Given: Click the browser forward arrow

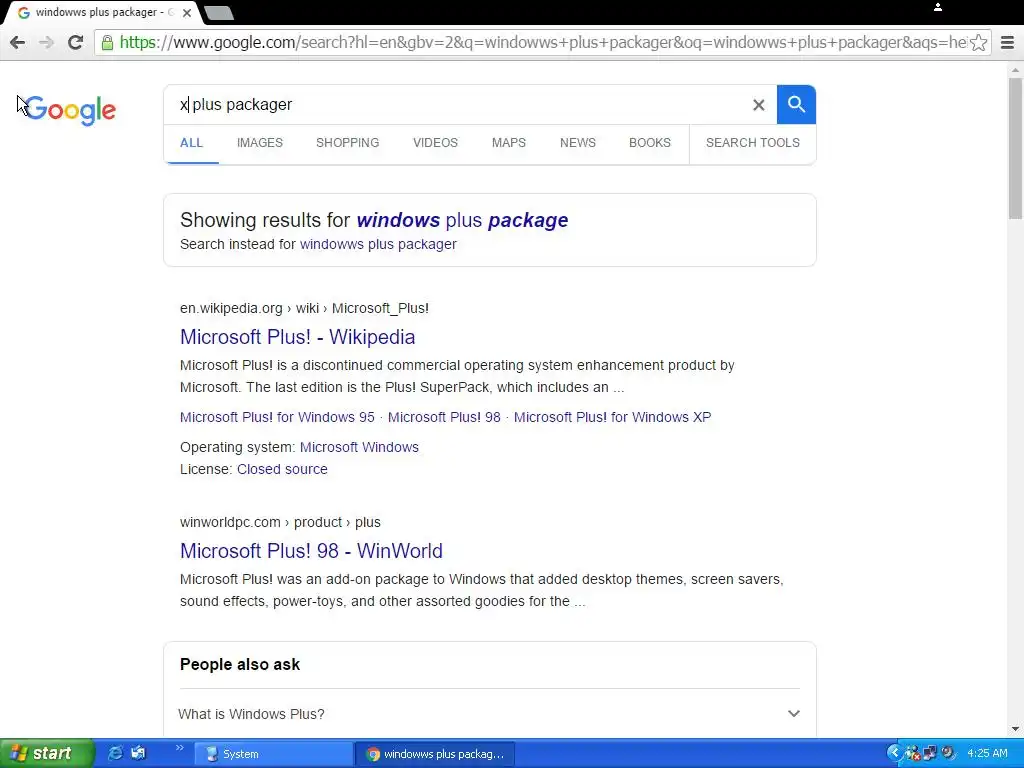Looking at the screenshot, I should pos(46,42).
